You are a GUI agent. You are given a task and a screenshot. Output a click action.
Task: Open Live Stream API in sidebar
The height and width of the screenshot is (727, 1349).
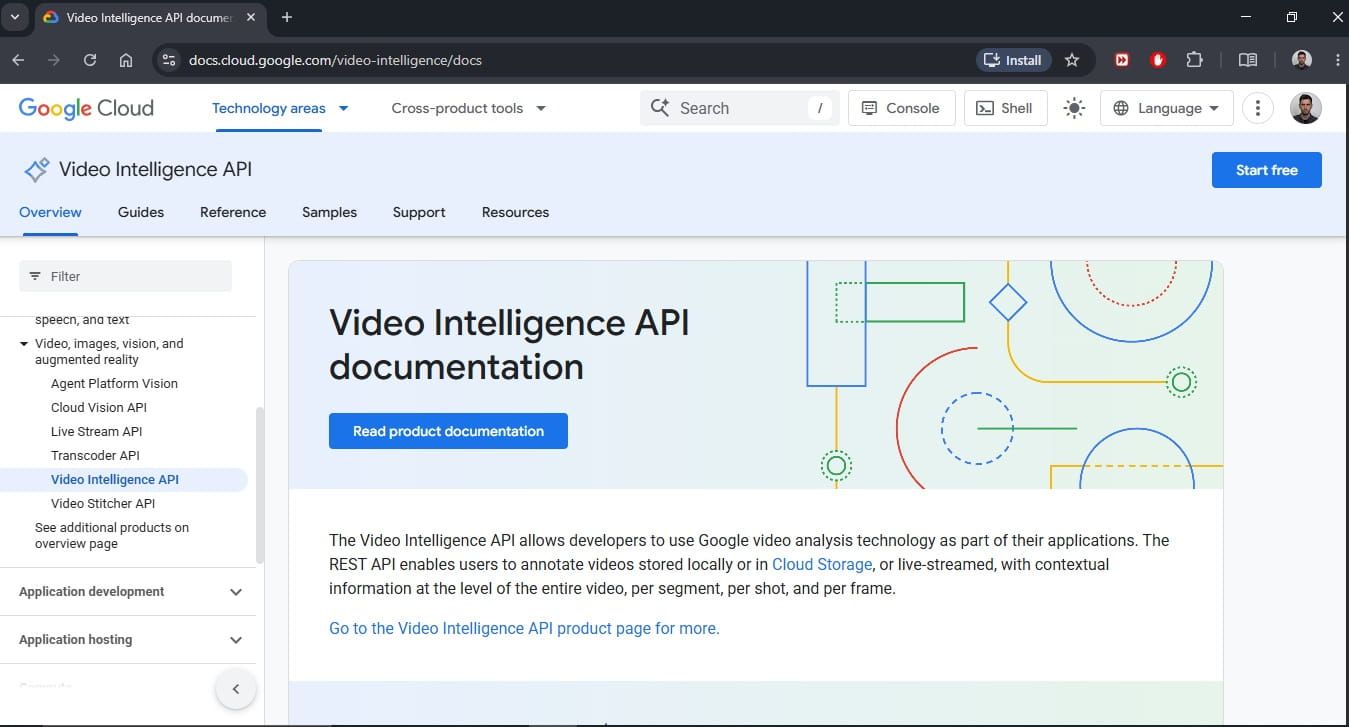pos(96,431)
